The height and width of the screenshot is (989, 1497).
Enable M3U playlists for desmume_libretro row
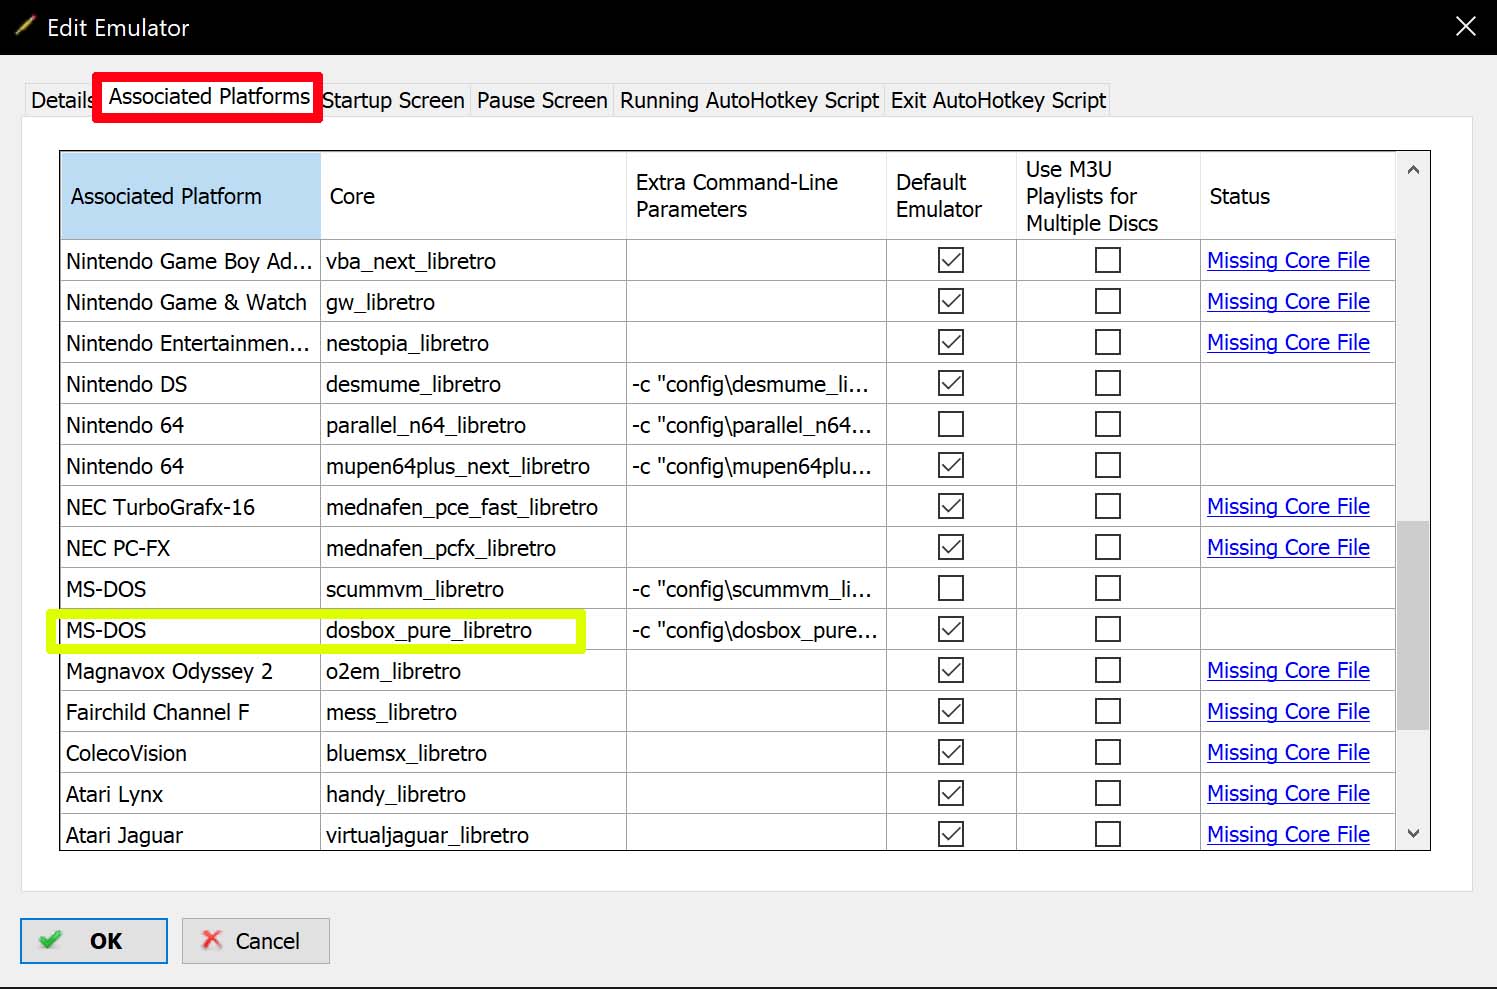click(x=1108, y=383)
